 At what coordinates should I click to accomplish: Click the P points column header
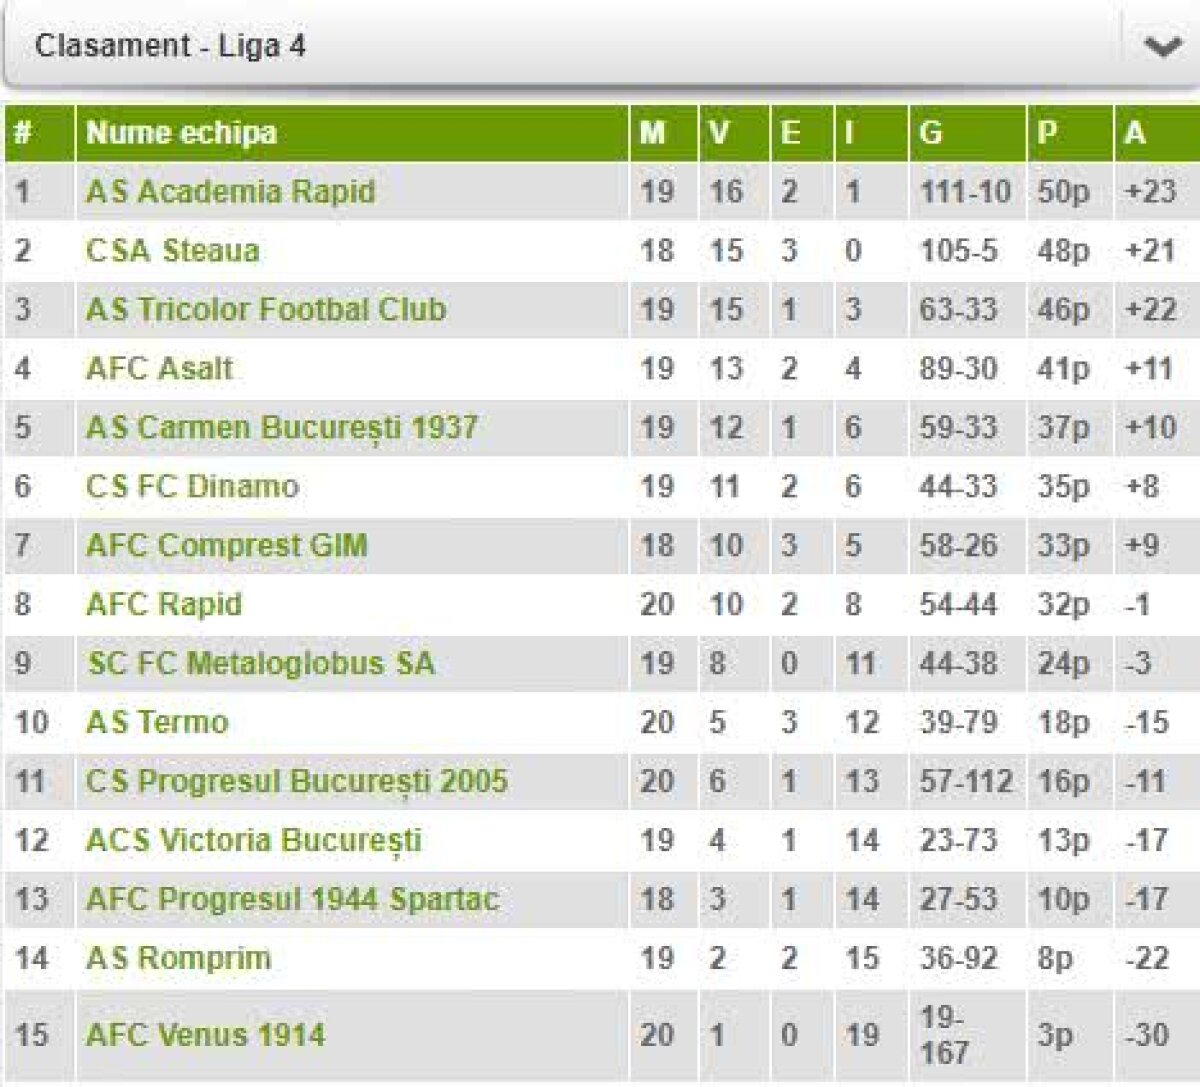(x=1047, y=133)
